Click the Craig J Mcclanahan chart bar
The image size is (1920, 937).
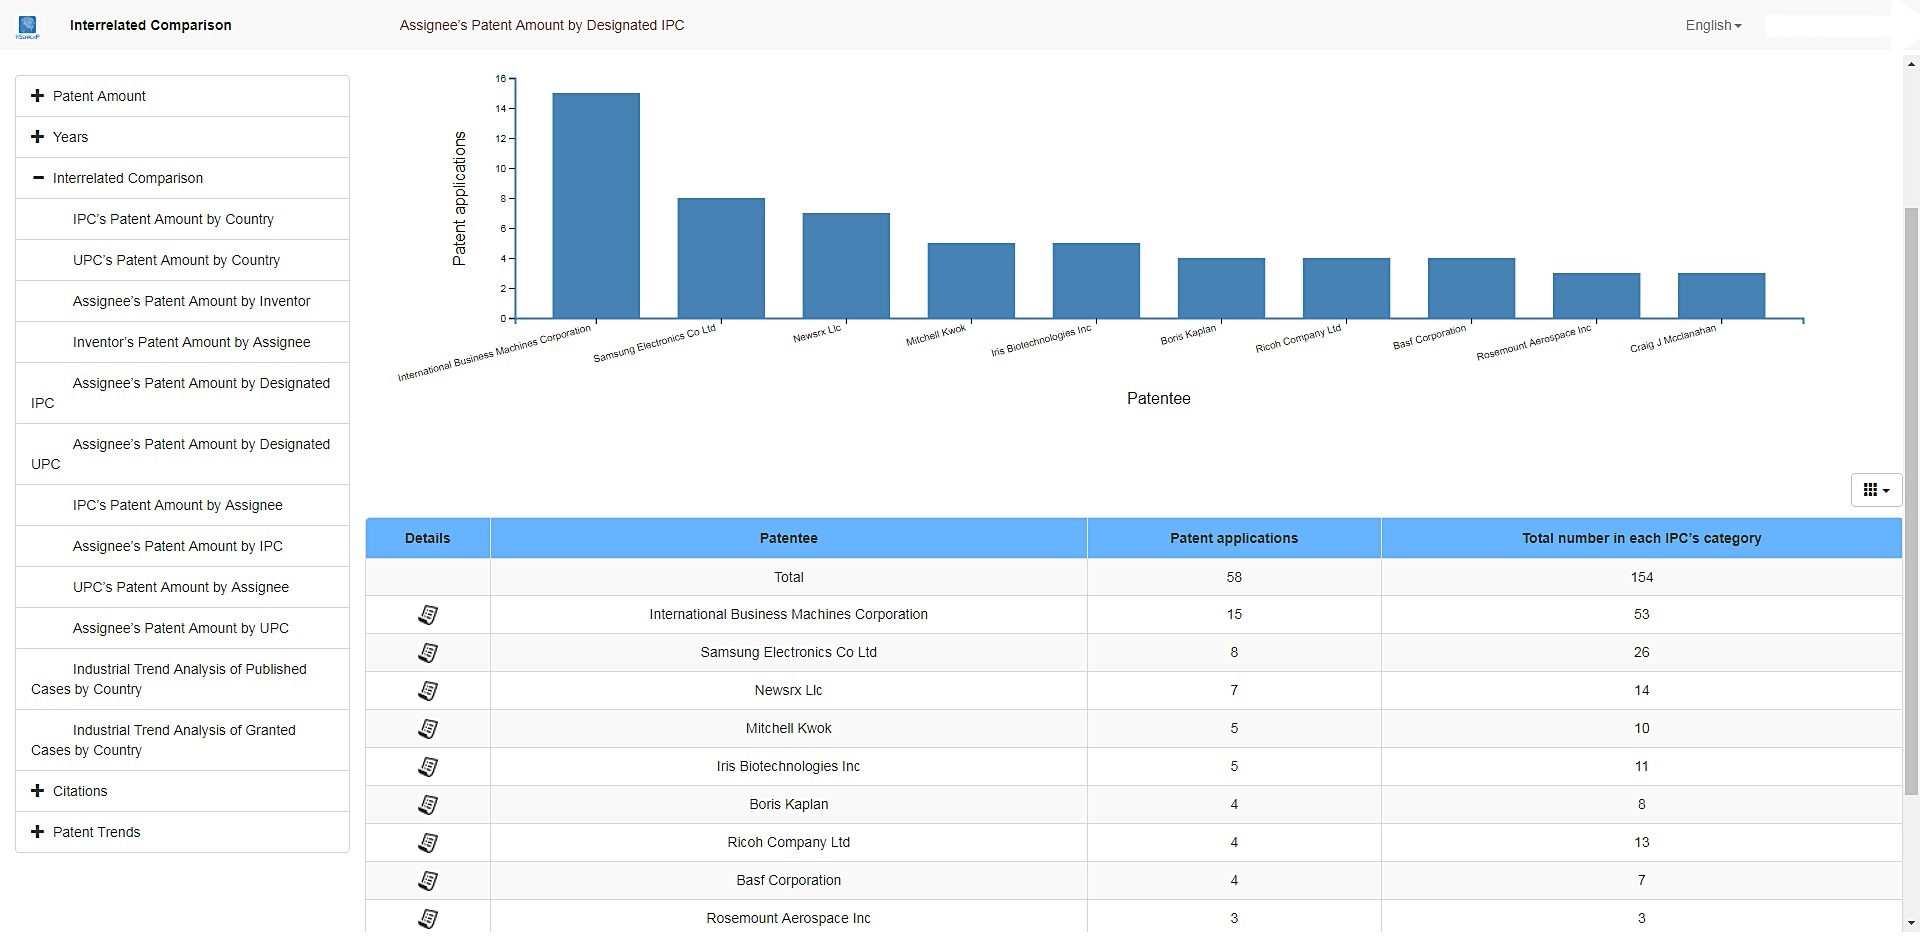(1721, 296)
